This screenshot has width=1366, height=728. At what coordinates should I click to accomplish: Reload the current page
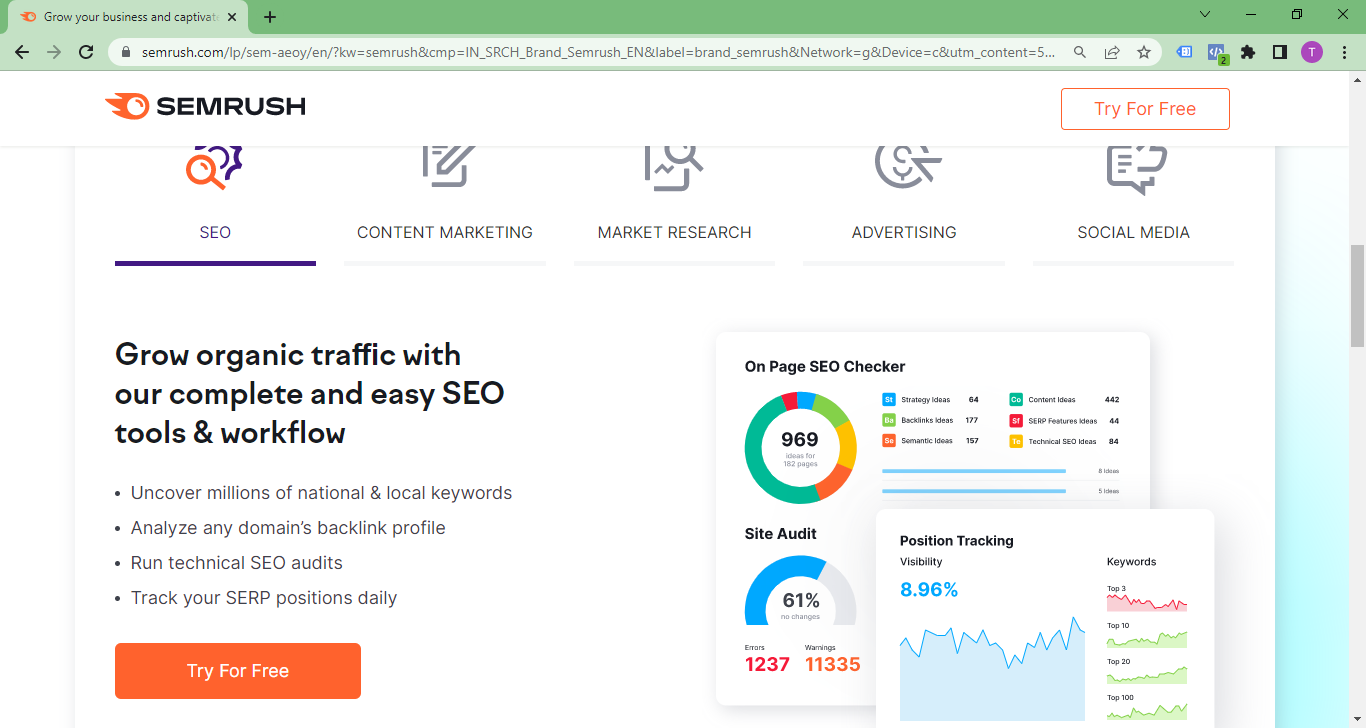[x=86, y=52]
